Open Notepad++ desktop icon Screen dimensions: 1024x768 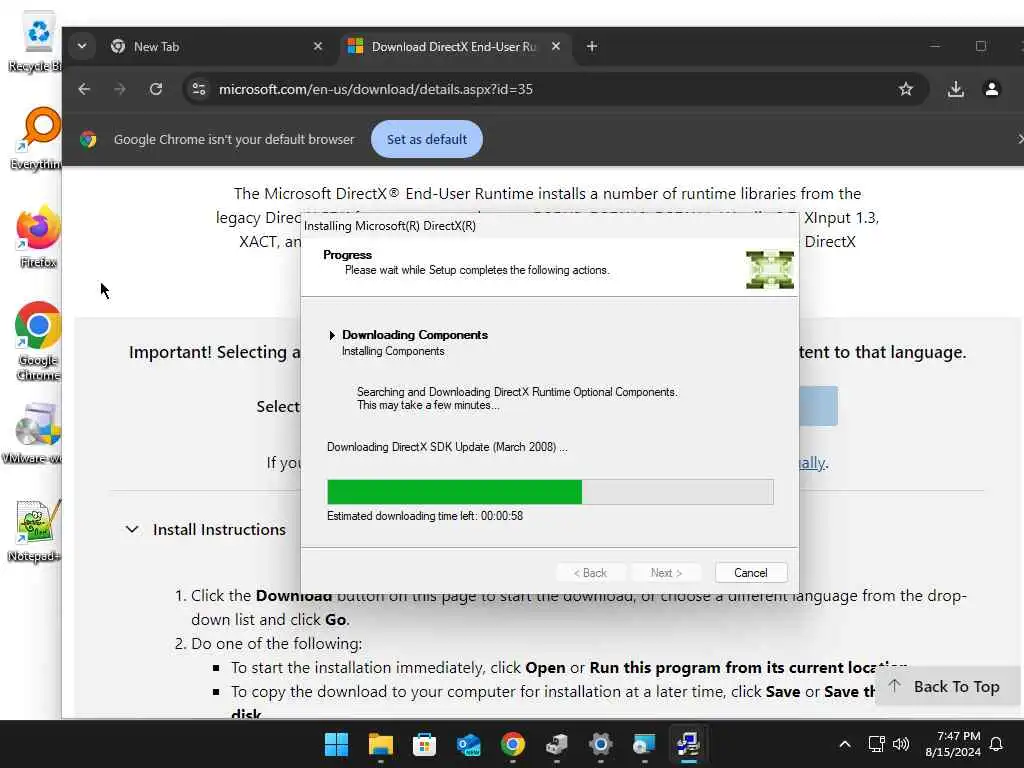coord(35,530)
